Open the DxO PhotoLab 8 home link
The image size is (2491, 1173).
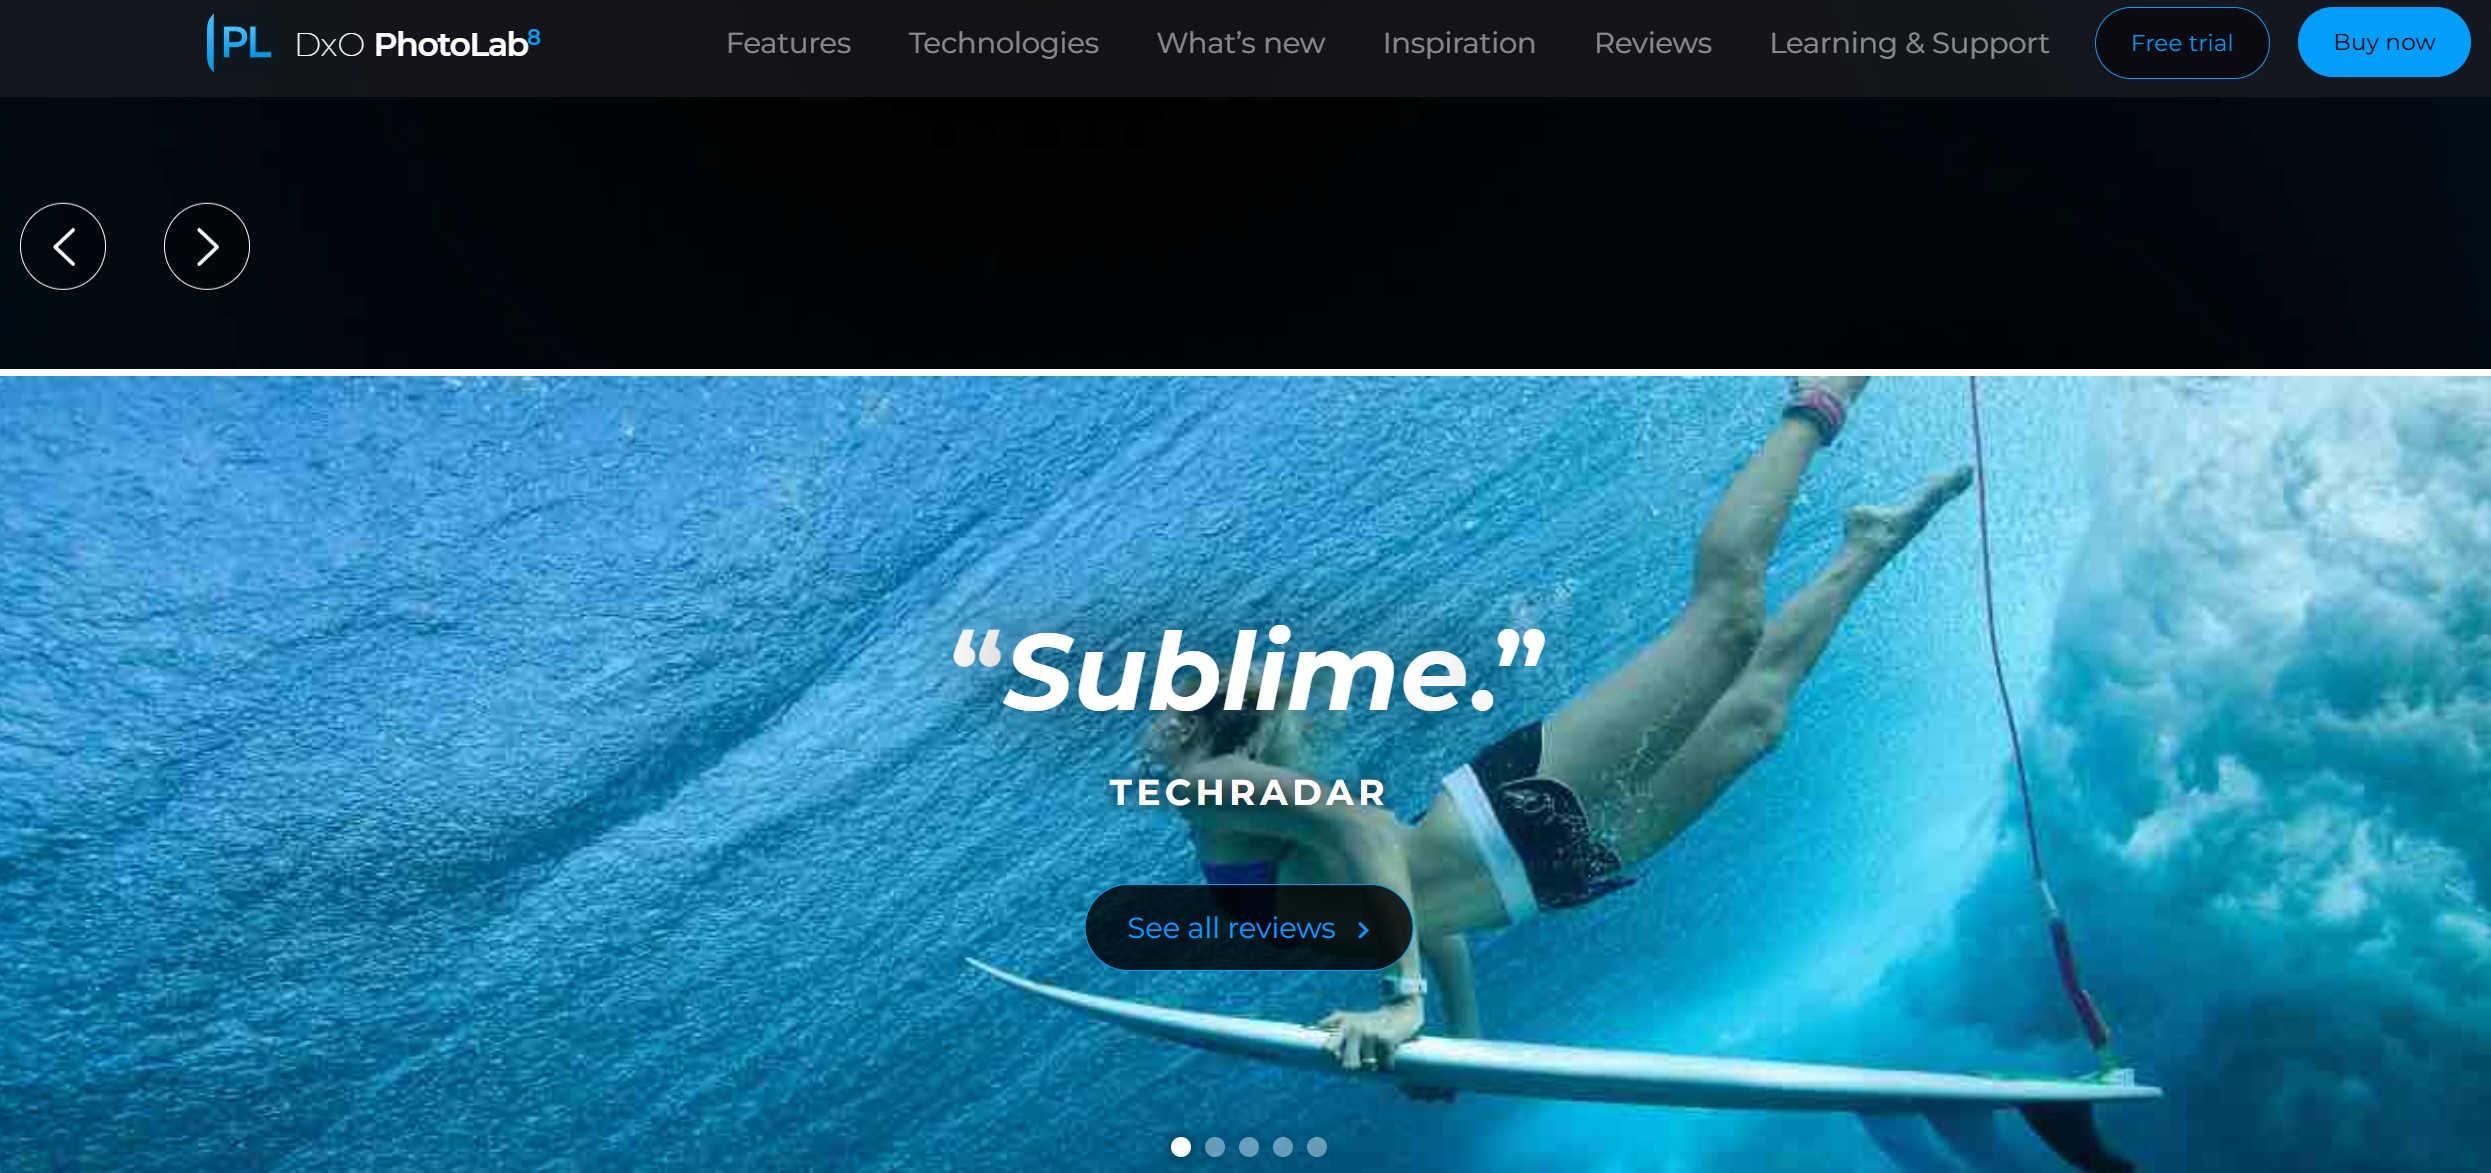tap(418, 44)
